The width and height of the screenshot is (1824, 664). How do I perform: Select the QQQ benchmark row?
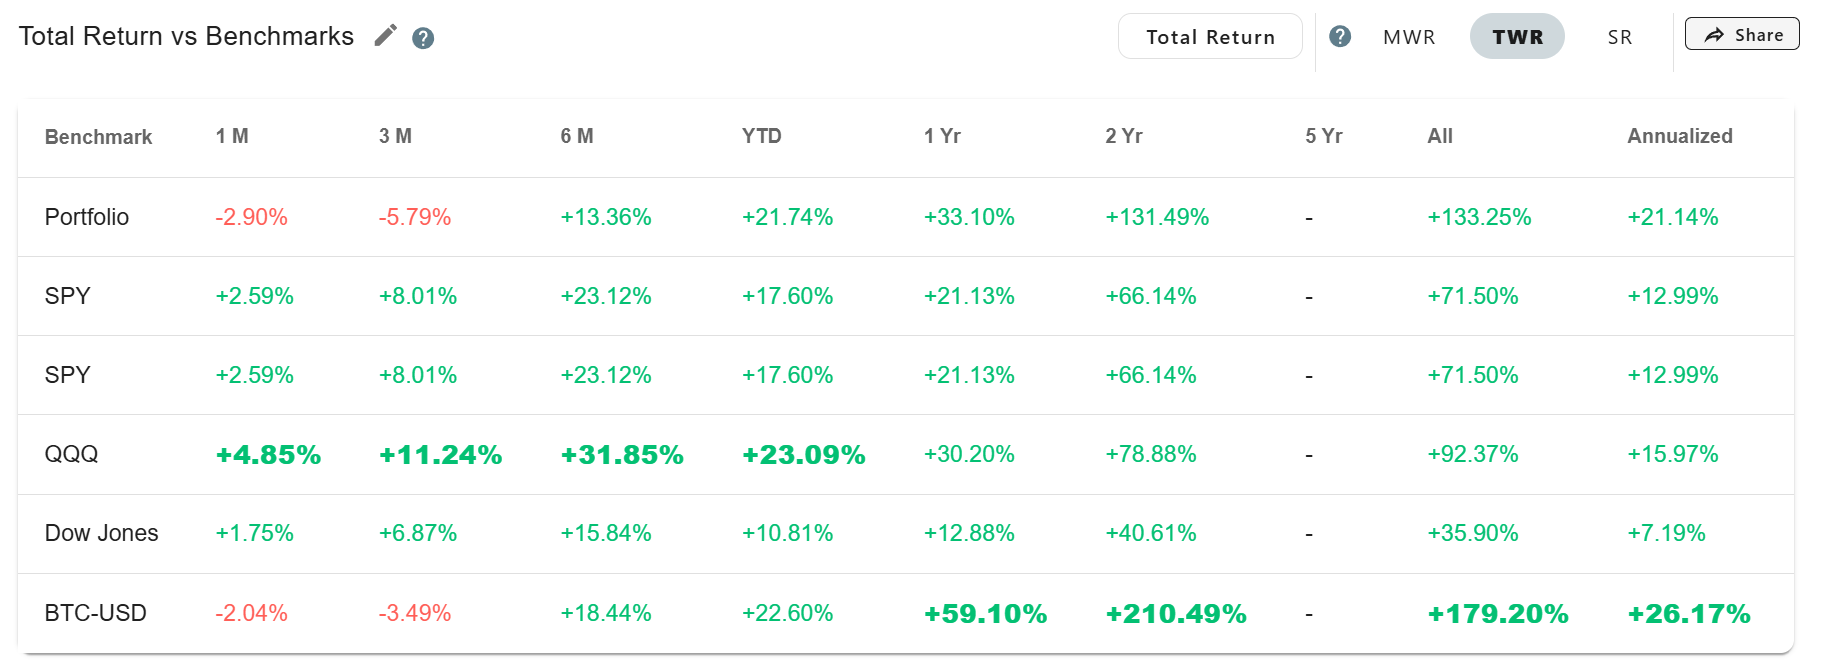point(71,454)
